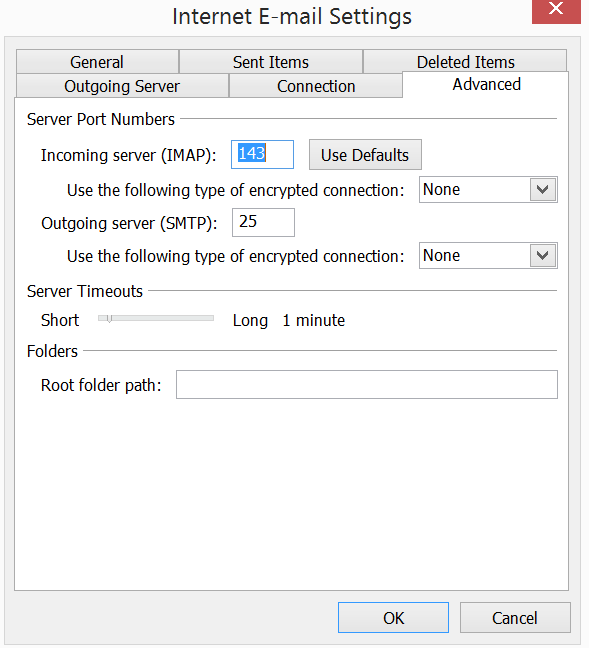This screenshot has width=589, height=648.
Task: Click the IMAP encryption None combo box
Action: point(488,190)
